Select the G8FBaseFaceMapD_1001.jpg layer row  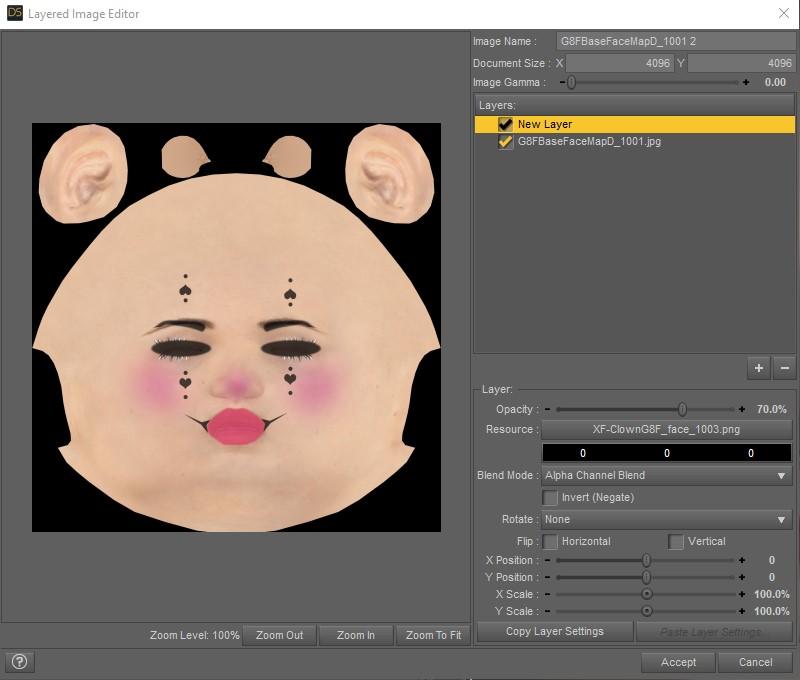[589, 142]
